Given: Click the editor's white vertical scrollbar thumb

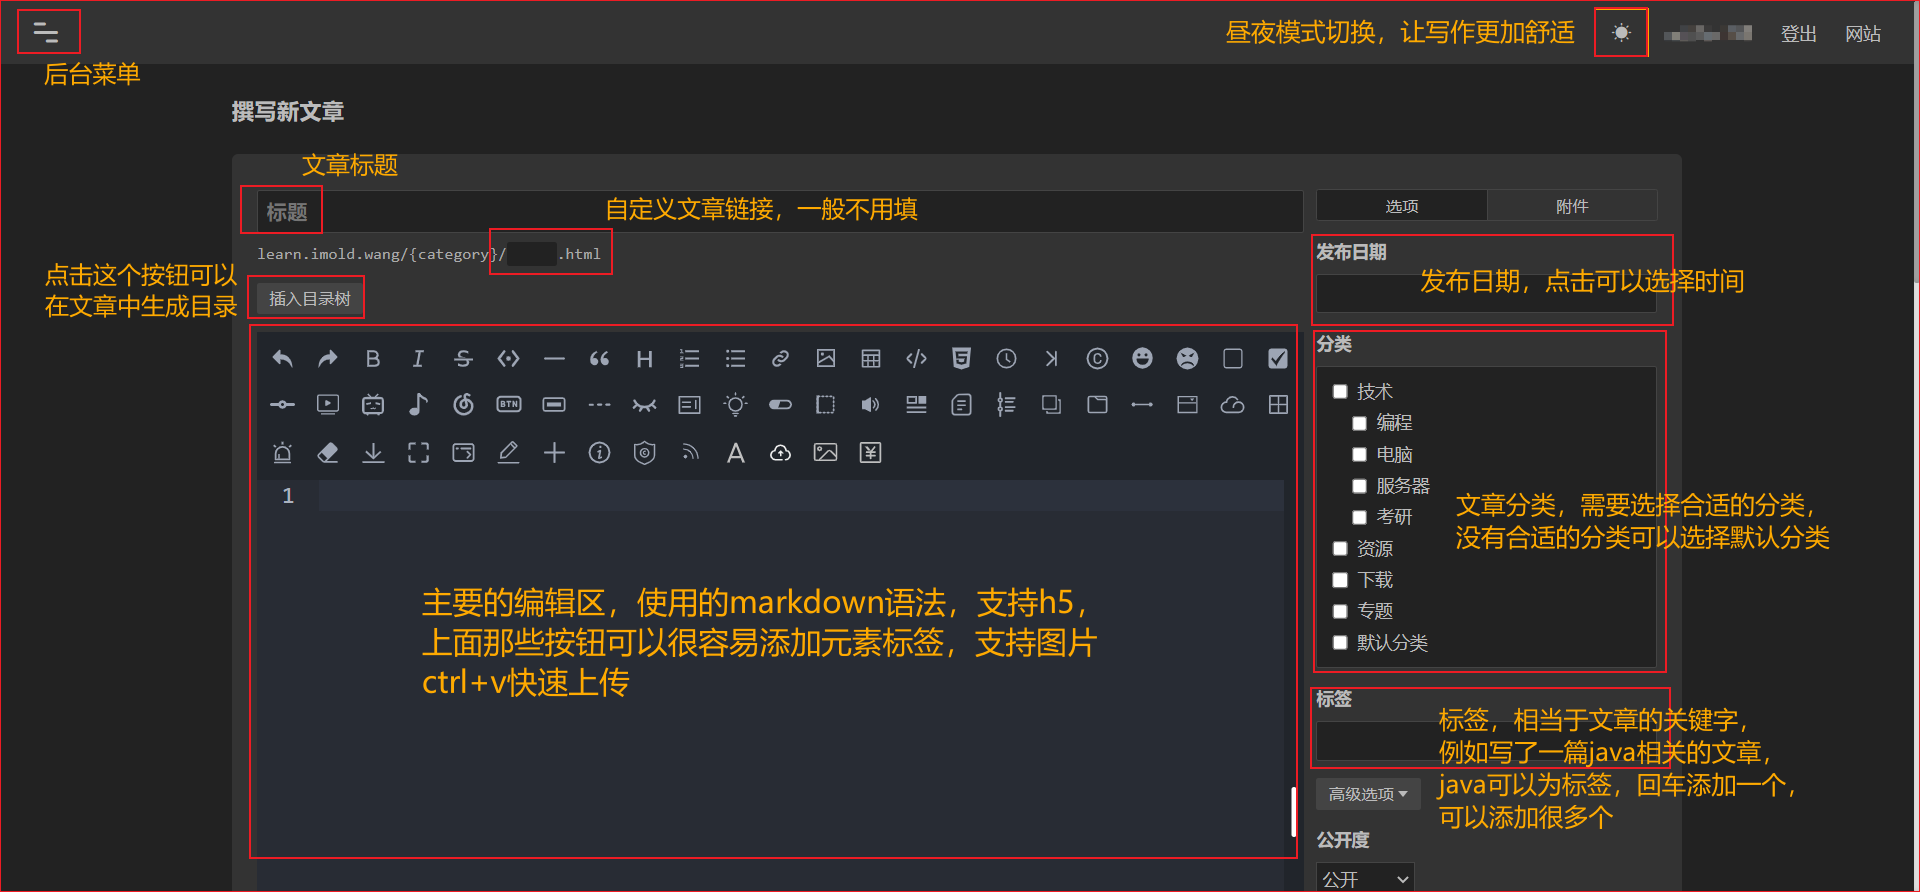Looking at the screenshot, I should (1293, 811).
